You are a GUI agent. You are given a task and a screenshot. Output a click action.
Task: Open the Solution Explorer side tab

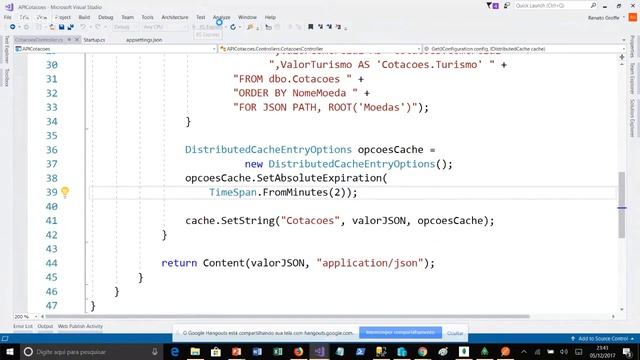pyautogui.click(x=632, y=118)
